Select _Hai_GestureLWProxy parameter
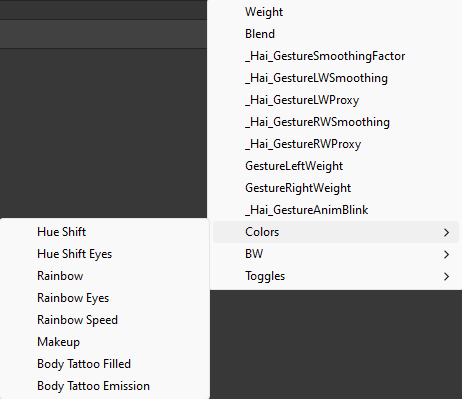462x399 pixels. [336, 100]
